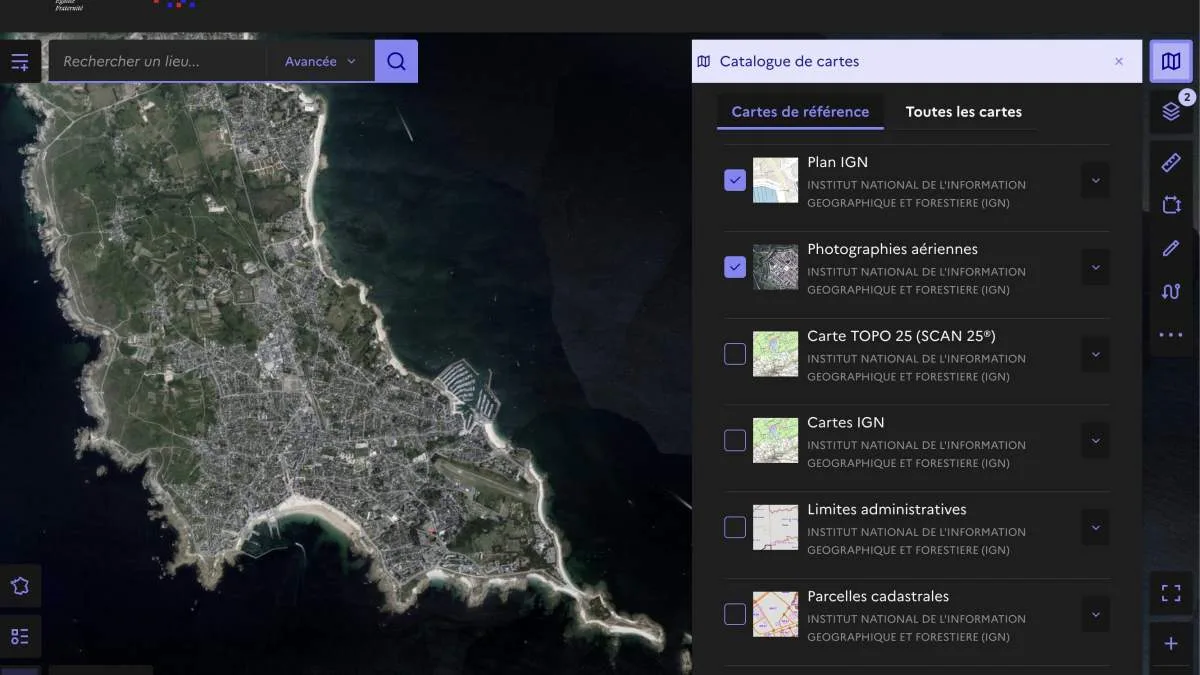Click the Photographies aériennes thumbnail
The height and width of the screenshot is (675, 1200).
pos(775,267)
